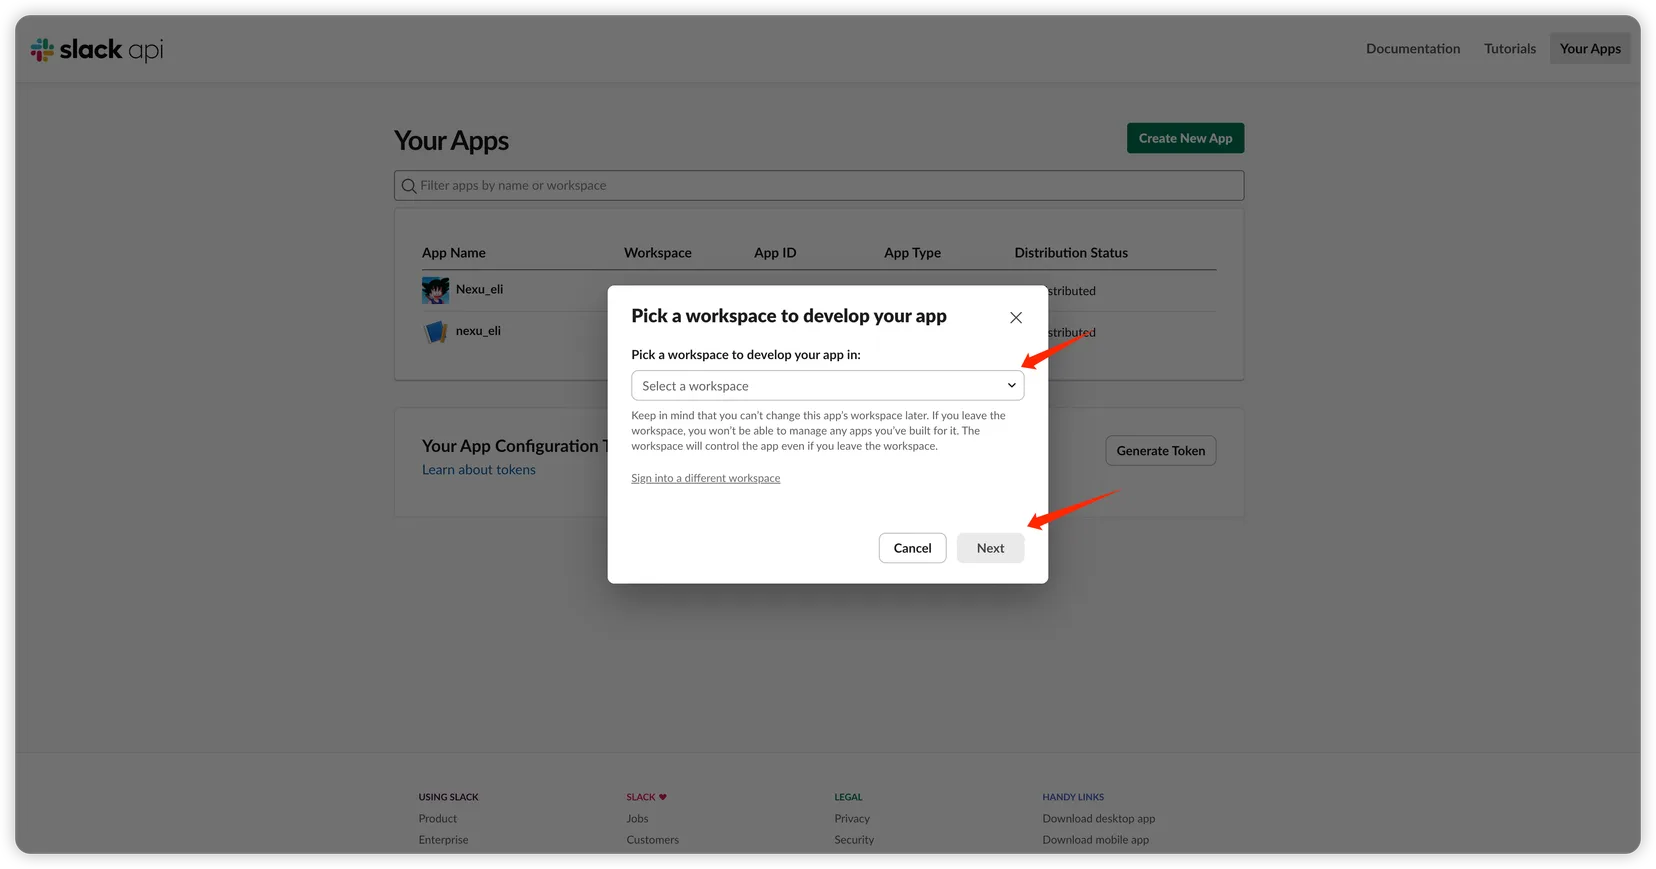
Task: Close the workspace picker dialog
Action: coord(1015,317)
